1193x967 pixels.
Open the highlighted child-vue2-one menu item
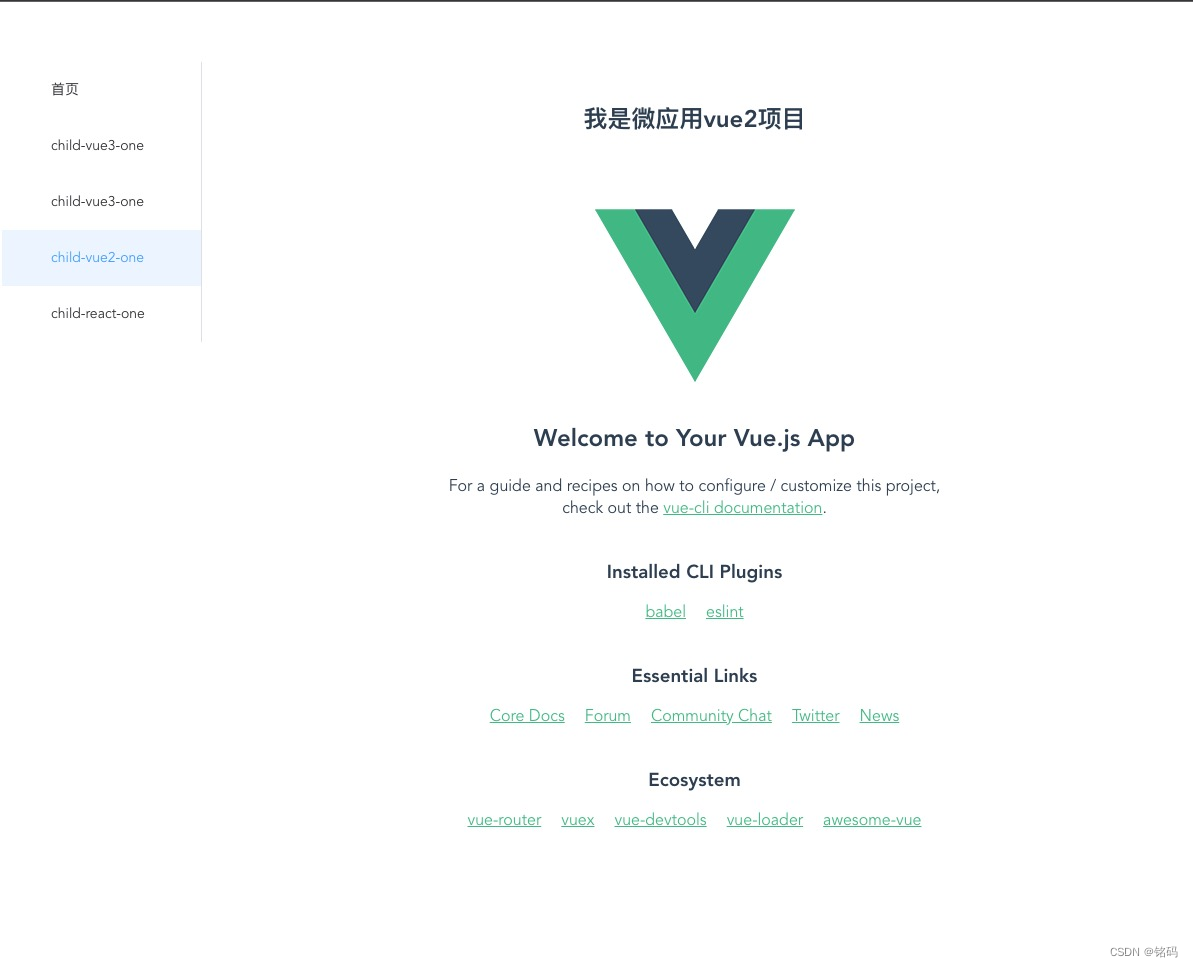101,257
